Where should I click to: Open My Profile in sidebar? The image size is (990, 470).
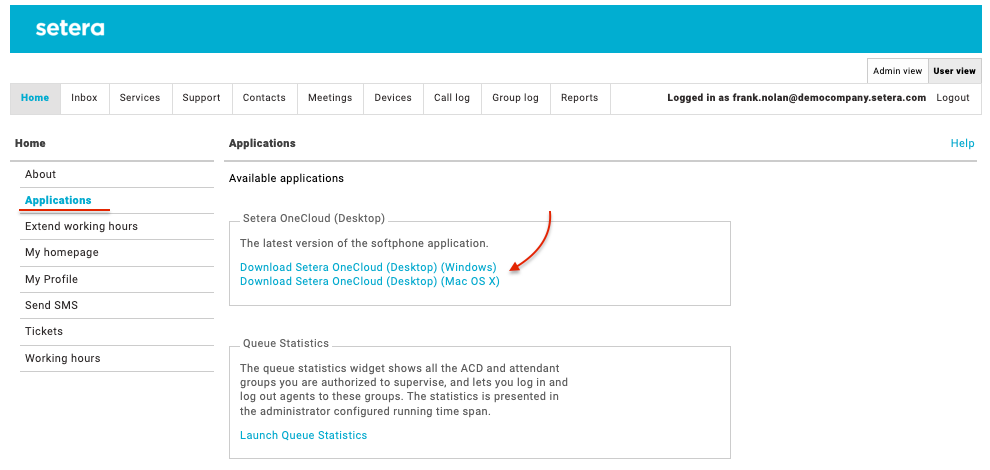117,279
